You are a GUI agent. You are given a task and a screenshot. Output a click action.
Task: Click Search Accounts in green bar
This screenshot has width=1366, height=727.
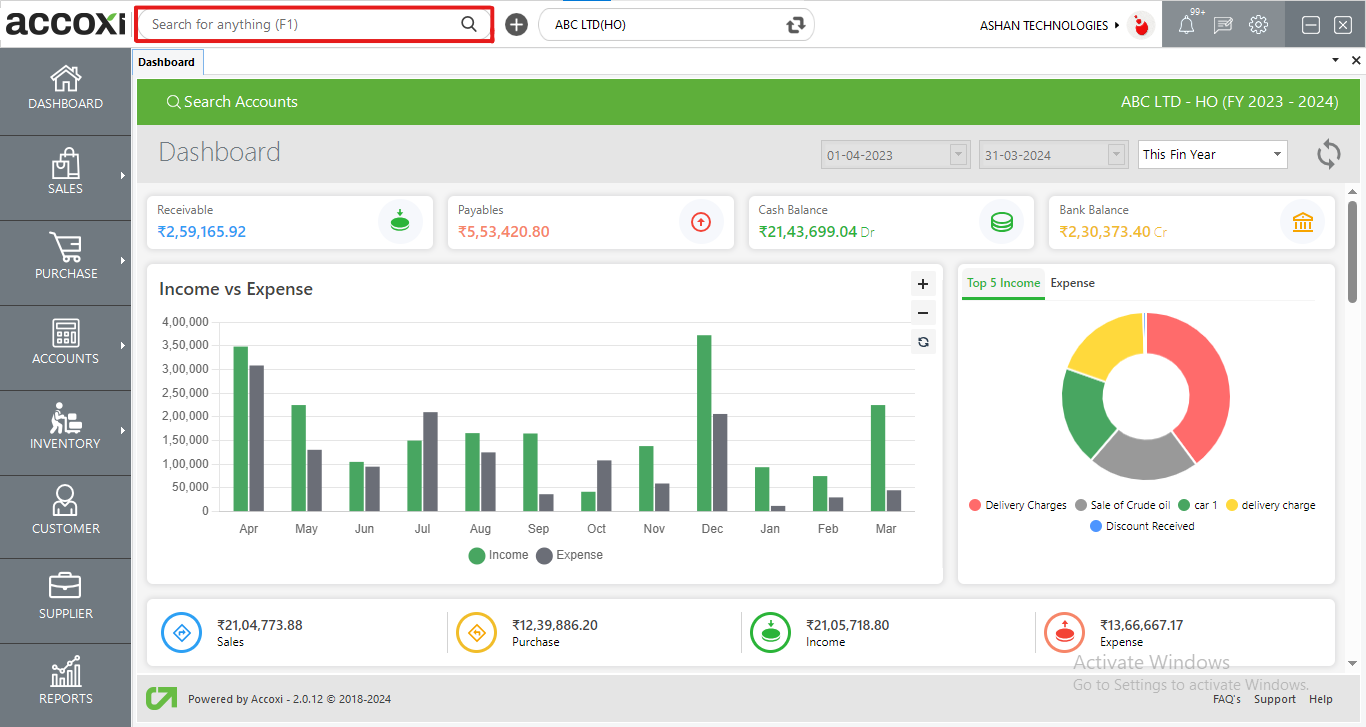click(232, 102)
